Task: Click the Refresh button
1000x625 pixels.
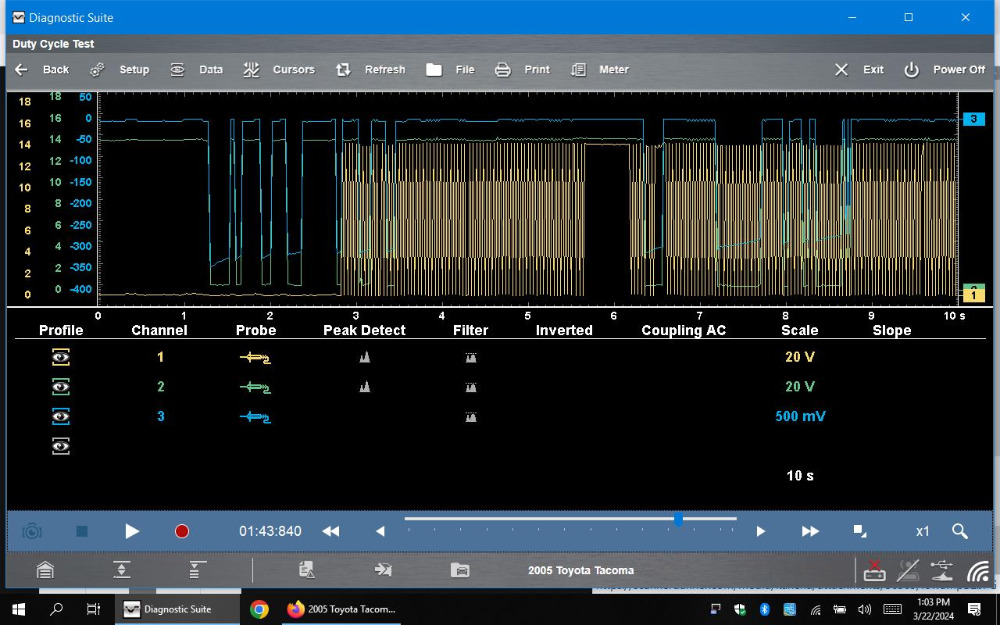Action: pos(371,70)
